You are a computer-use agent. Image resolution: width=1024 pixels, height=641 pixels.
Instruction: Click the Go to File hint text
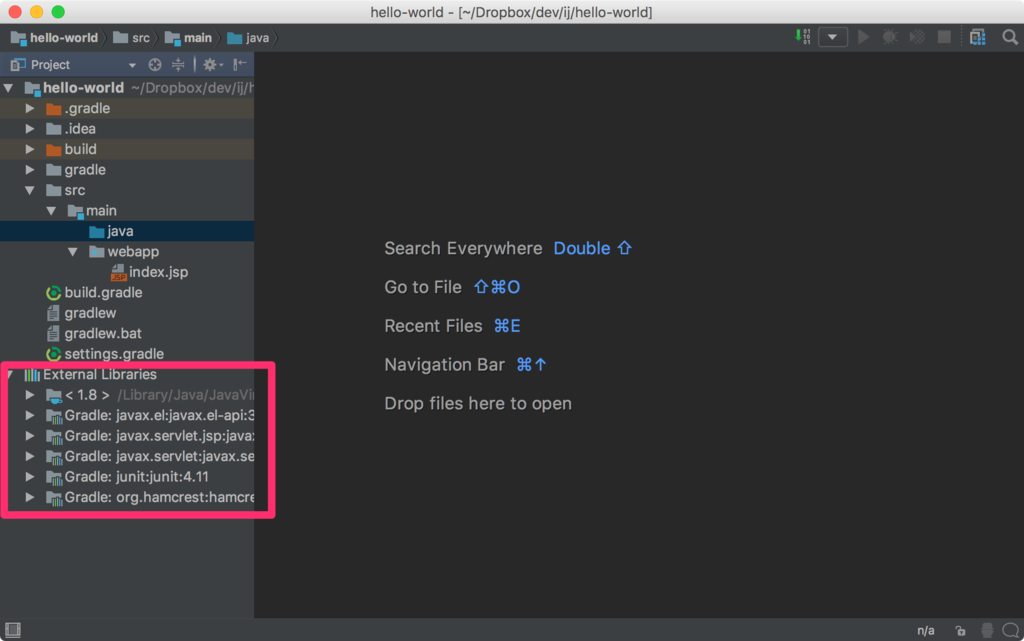point(423,287)
